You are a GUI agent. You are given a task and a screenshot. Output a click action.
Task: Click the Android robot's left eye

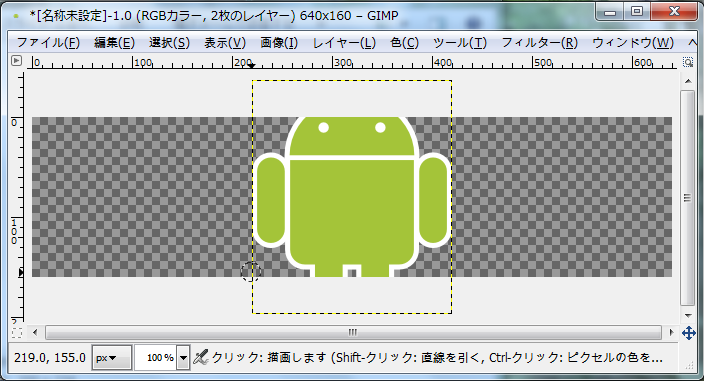pos(324,127)
